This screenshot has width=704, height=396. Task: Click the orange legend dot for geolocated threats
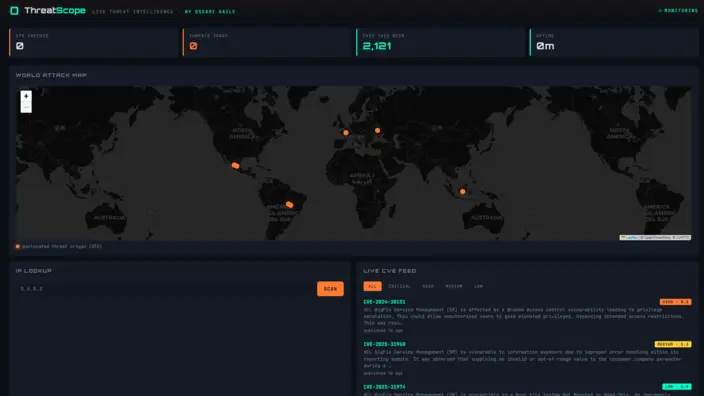18,246
